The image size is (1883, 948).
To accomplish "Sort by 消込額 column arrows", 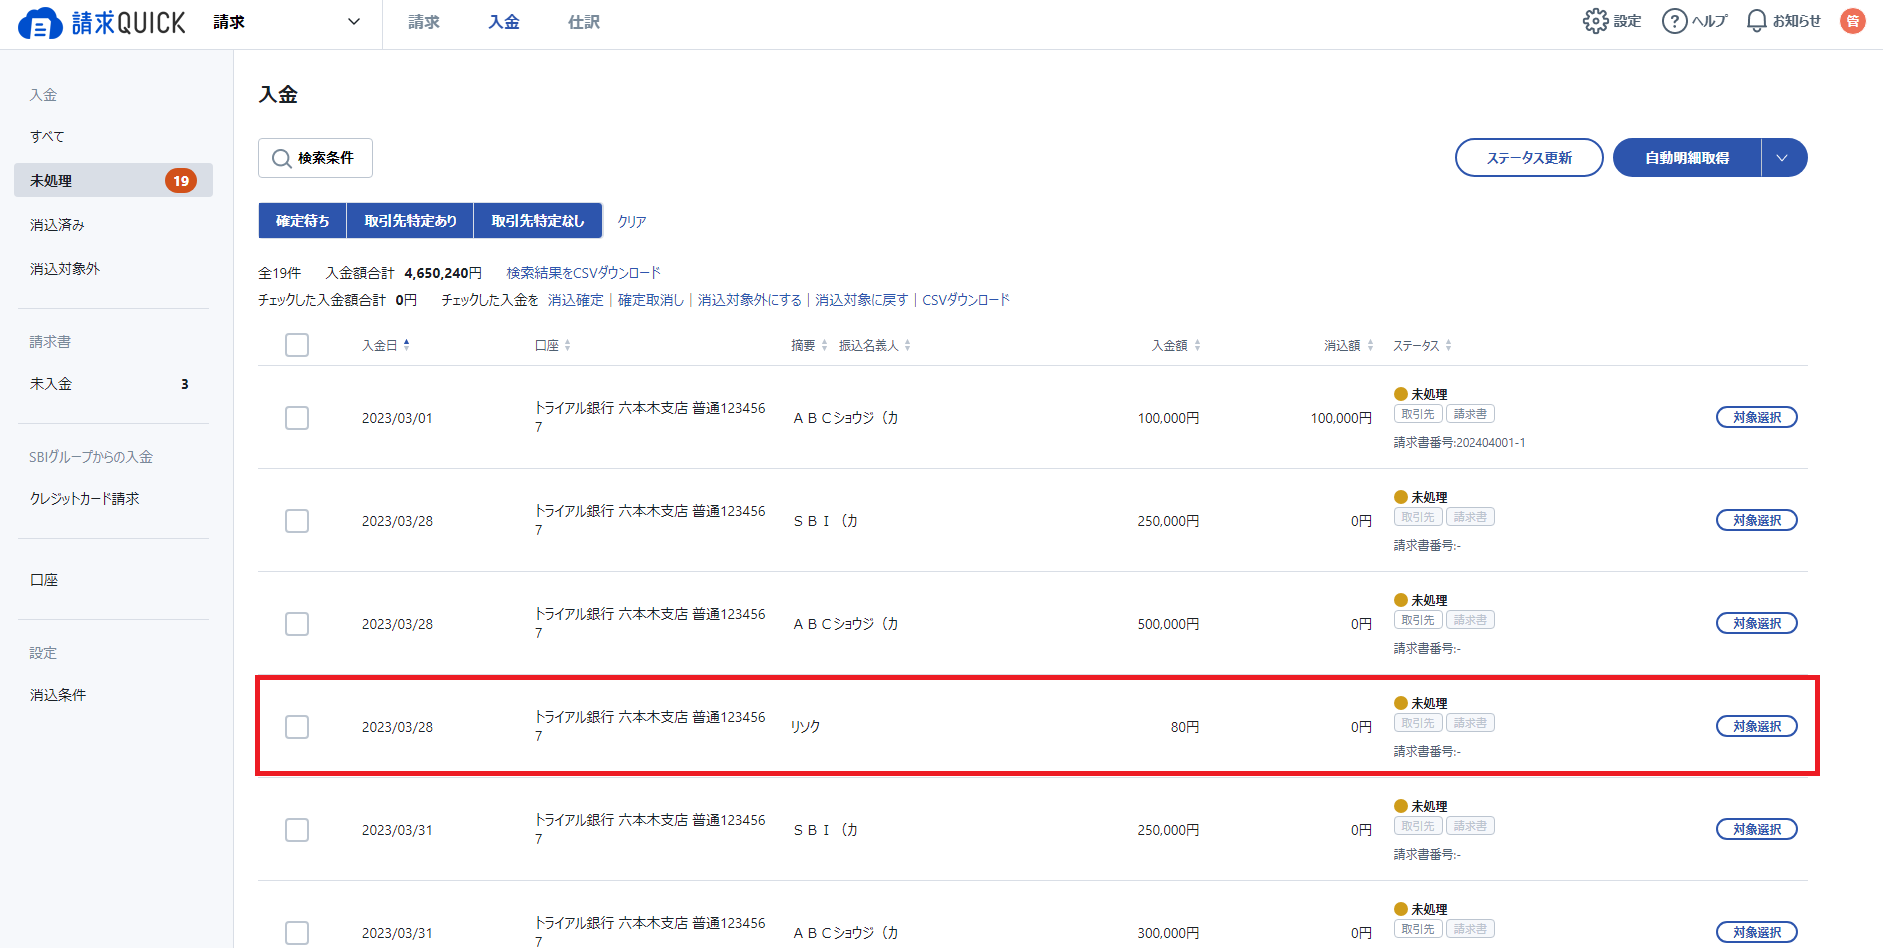I will [x=1370, y=345].
